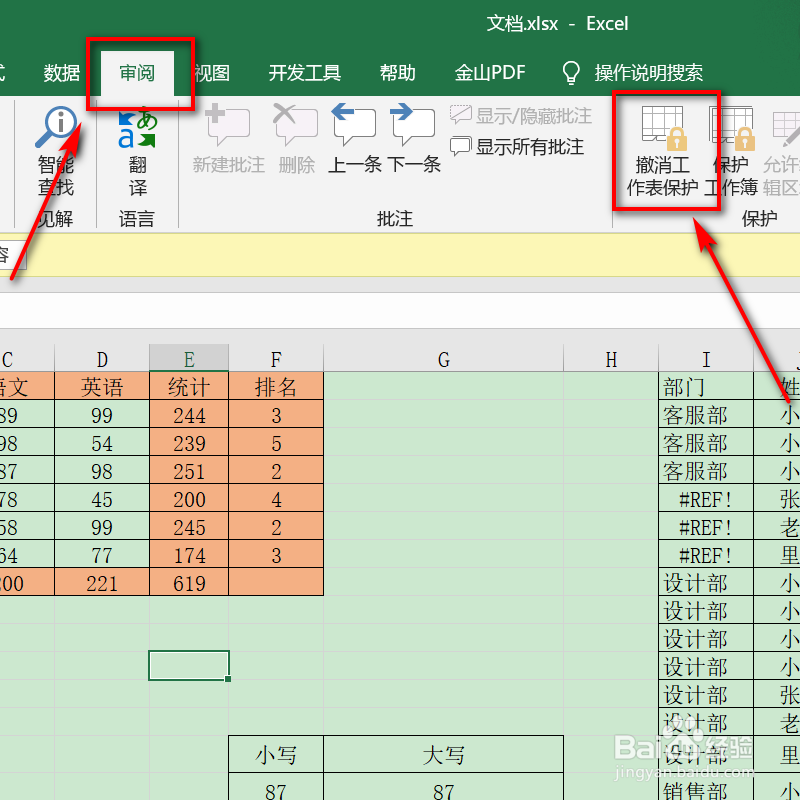This screenshot has height=800, width=800.
Task: Select column G header
Action: point(443,358)
